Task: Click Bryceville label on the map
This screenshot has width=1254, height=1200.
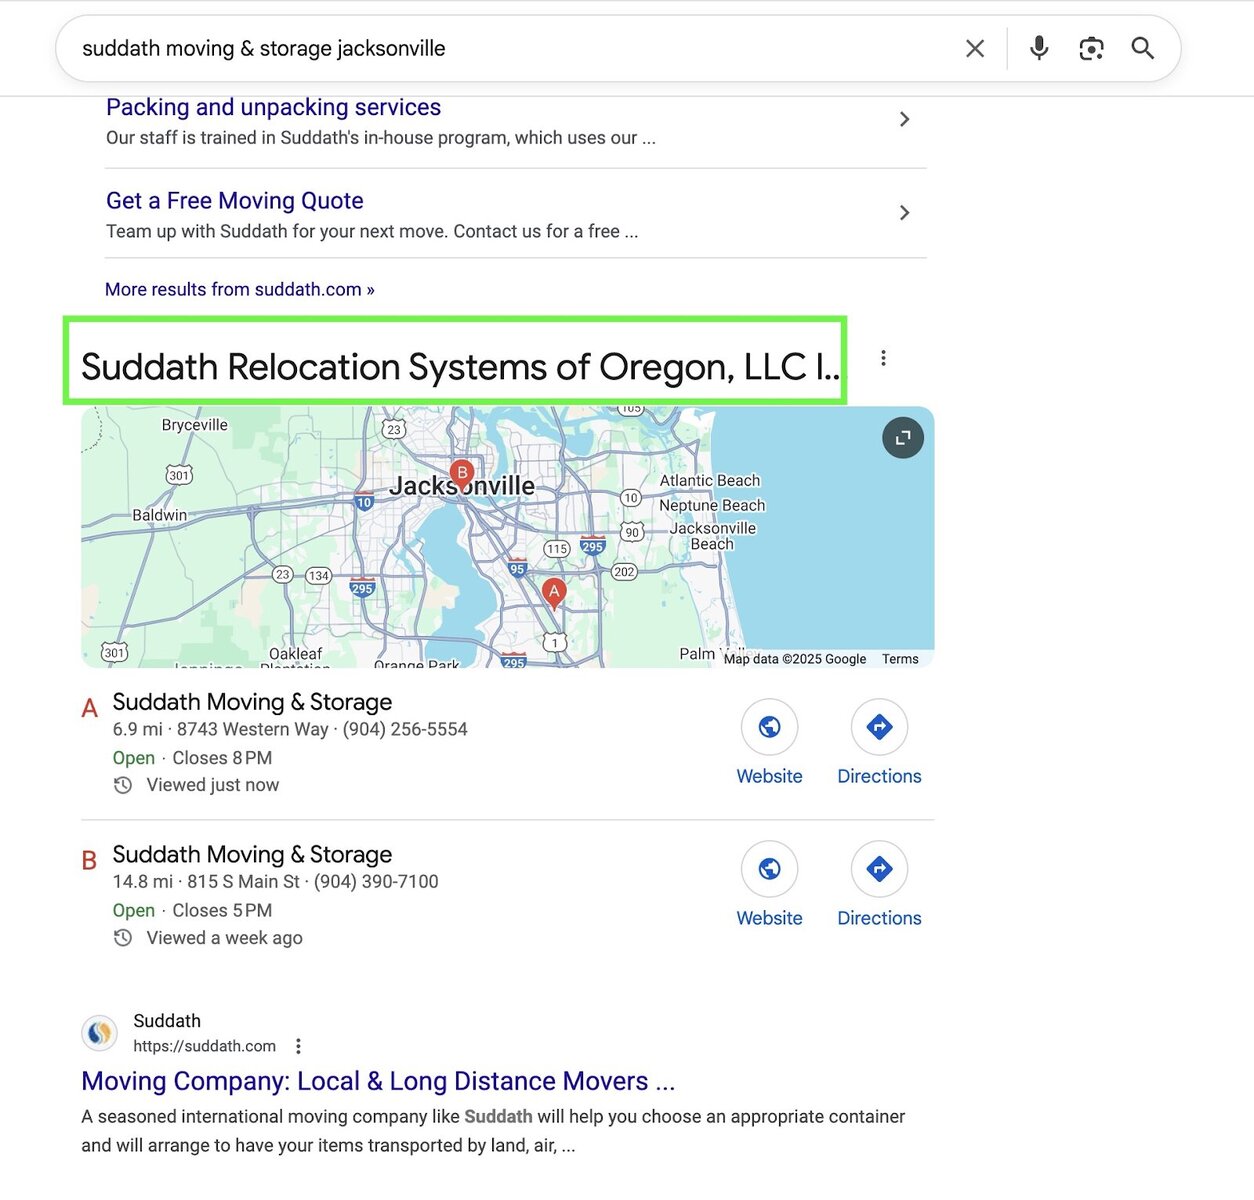Action: coord(195,425)
